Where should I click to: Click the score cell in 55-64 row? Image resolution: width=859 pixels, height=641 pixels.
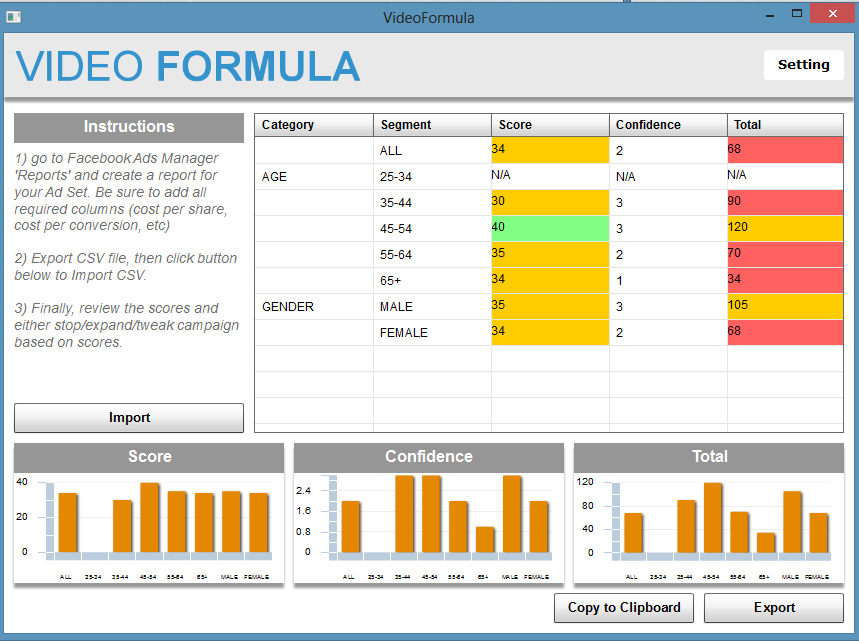coord(550,255)
